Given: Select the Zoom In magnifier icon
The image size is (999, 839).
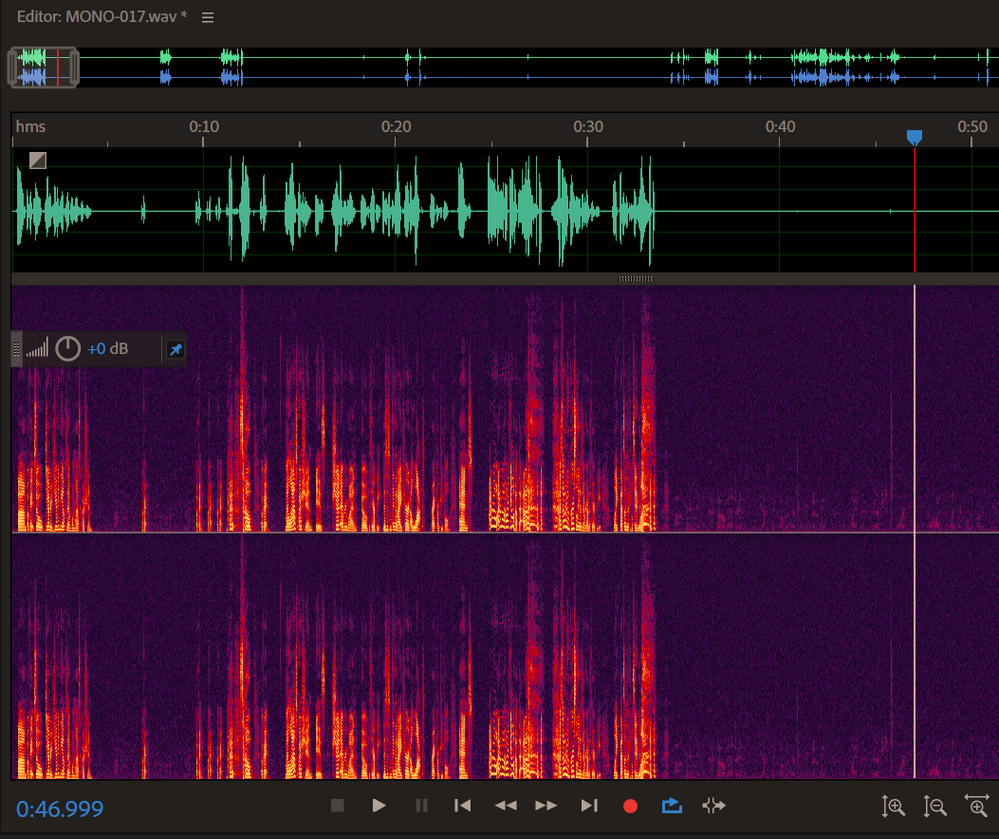Looking at the screenshot, I should (x=894, y=805).
